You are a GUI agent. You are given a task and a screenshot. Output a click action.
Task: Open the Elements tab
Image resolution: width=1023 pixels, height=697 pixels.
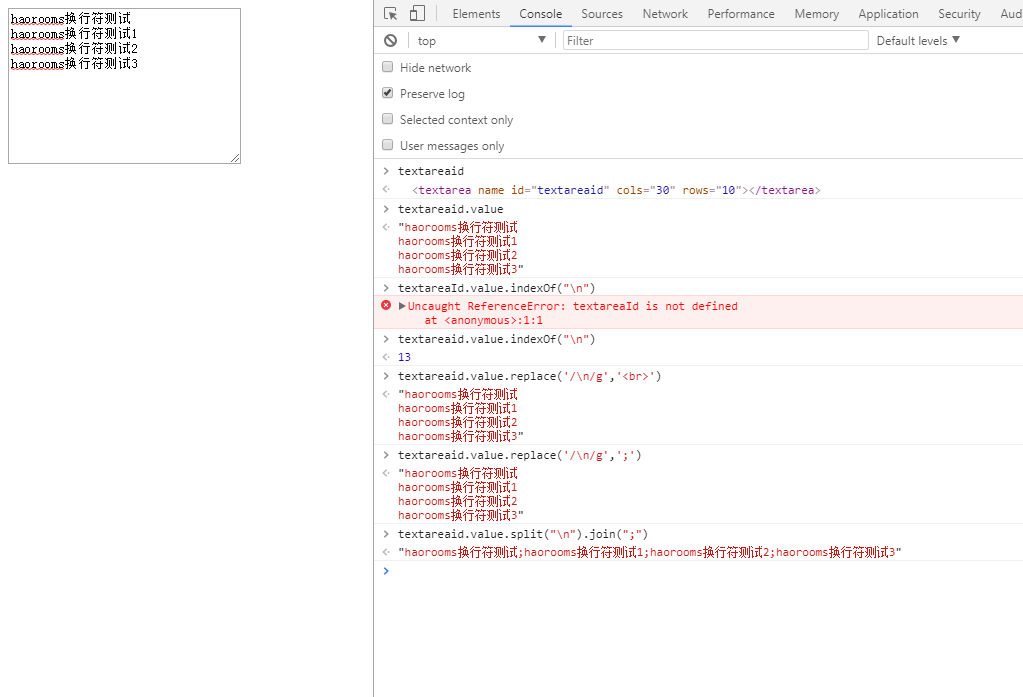point(476,14)
